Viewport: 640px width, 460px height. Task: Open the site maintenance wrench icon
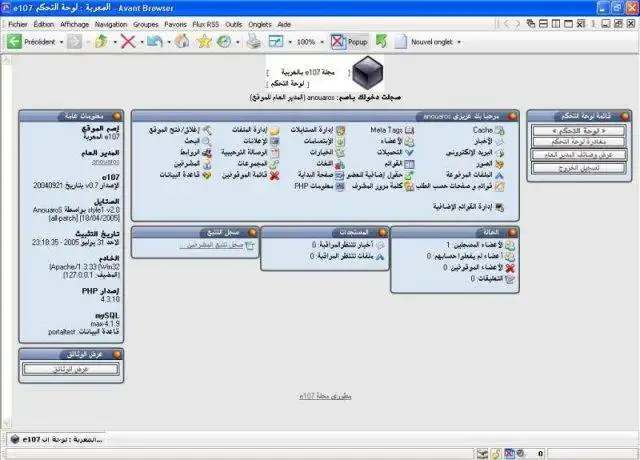coord(207,131)
